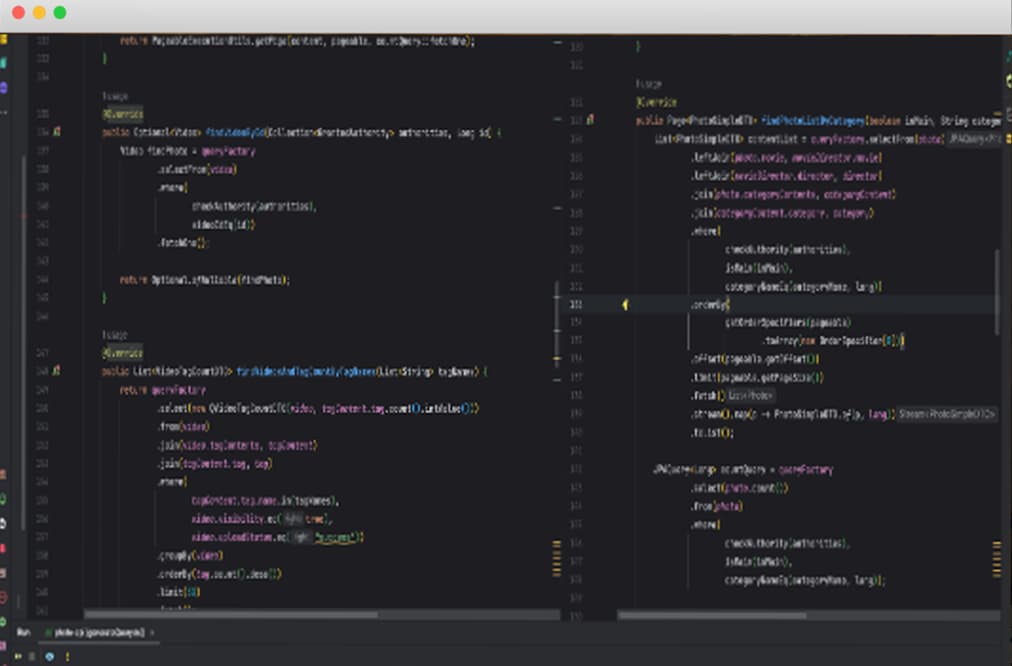Click the rerun icon in the Run toolbar

[18, 656]
